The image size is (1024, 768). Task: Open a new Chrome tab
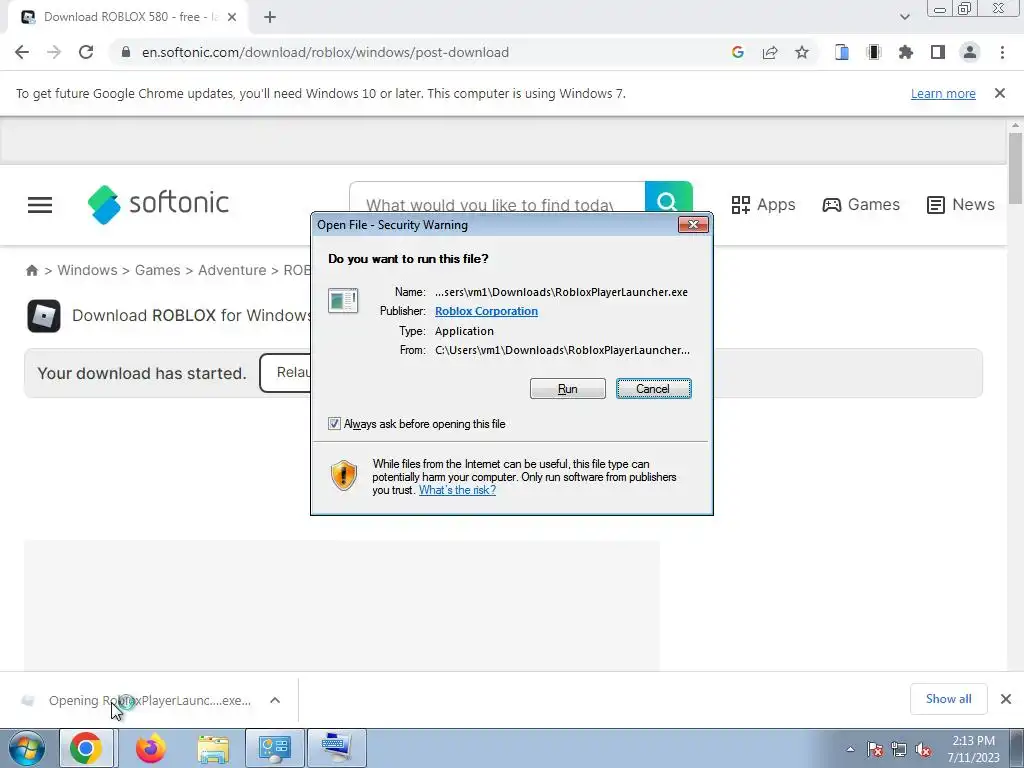click(x=270, y=17)
